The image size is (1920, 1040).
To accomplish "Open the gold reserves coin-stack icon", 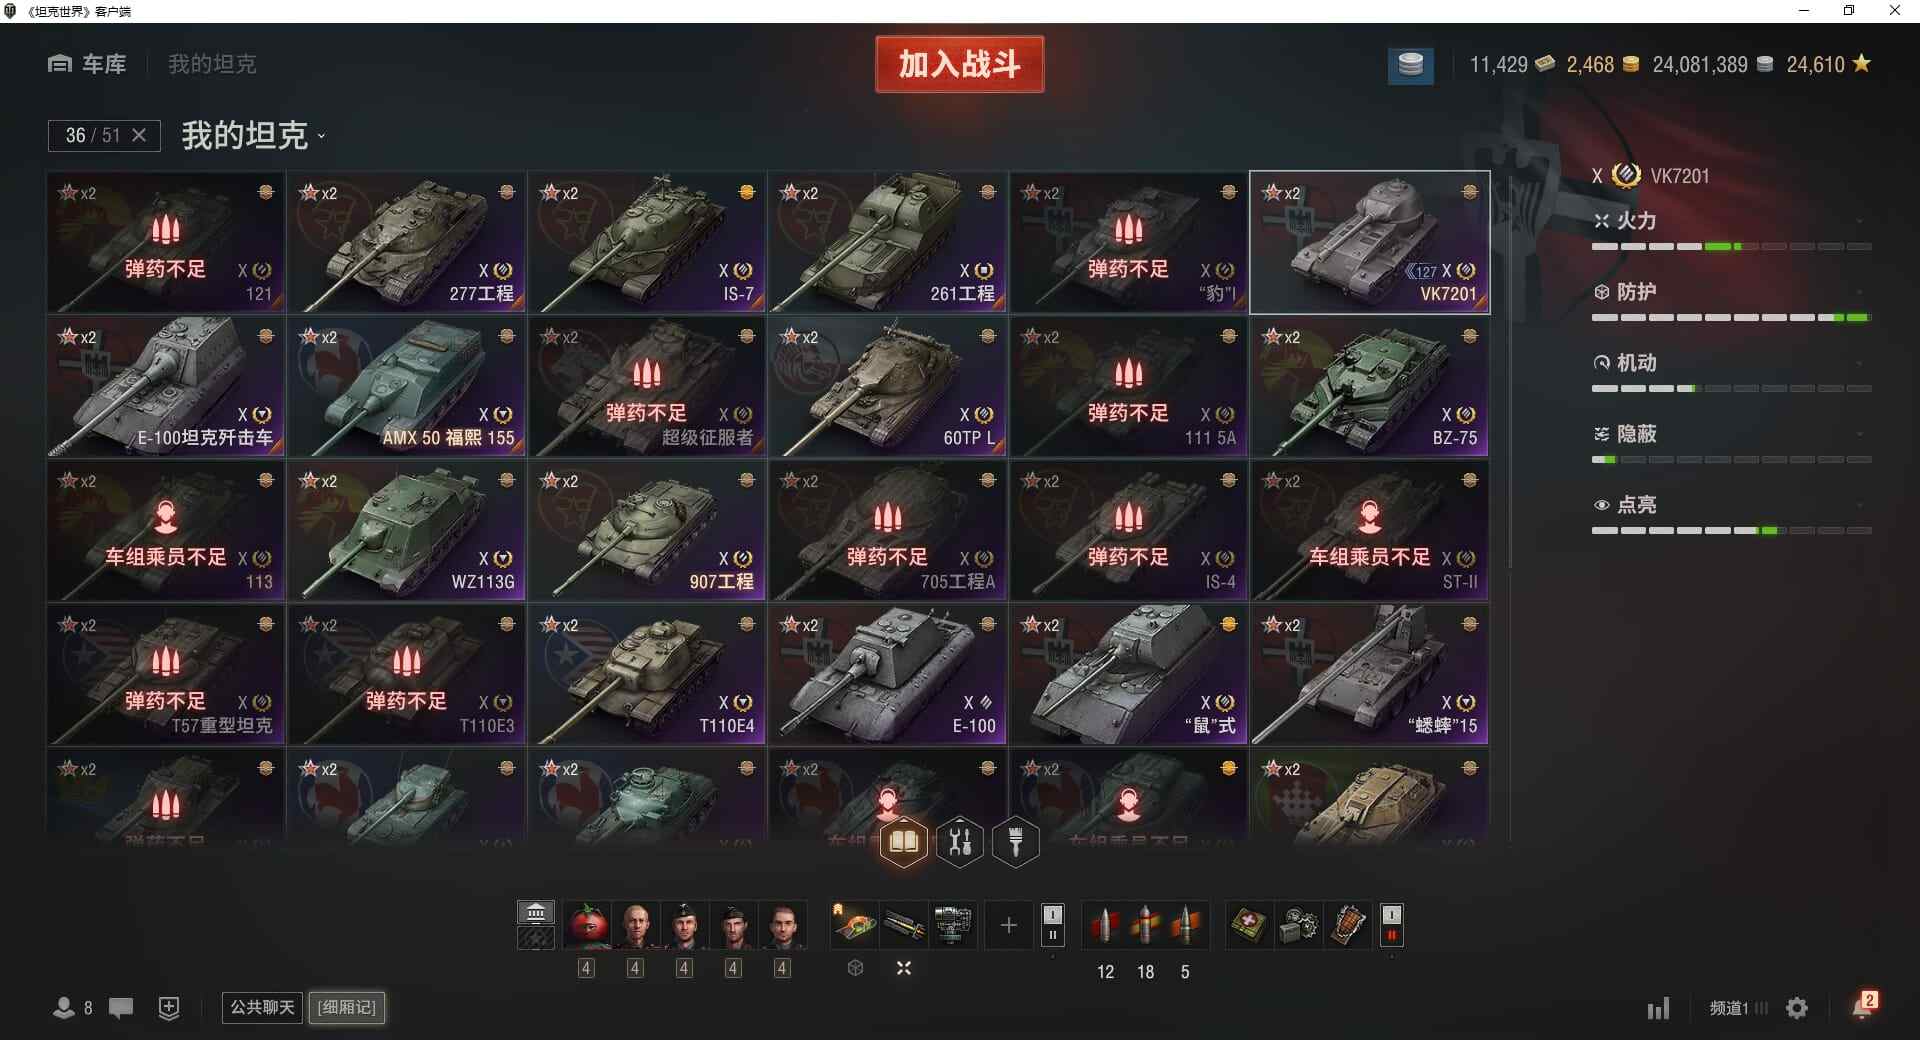I will point(1410,65).
